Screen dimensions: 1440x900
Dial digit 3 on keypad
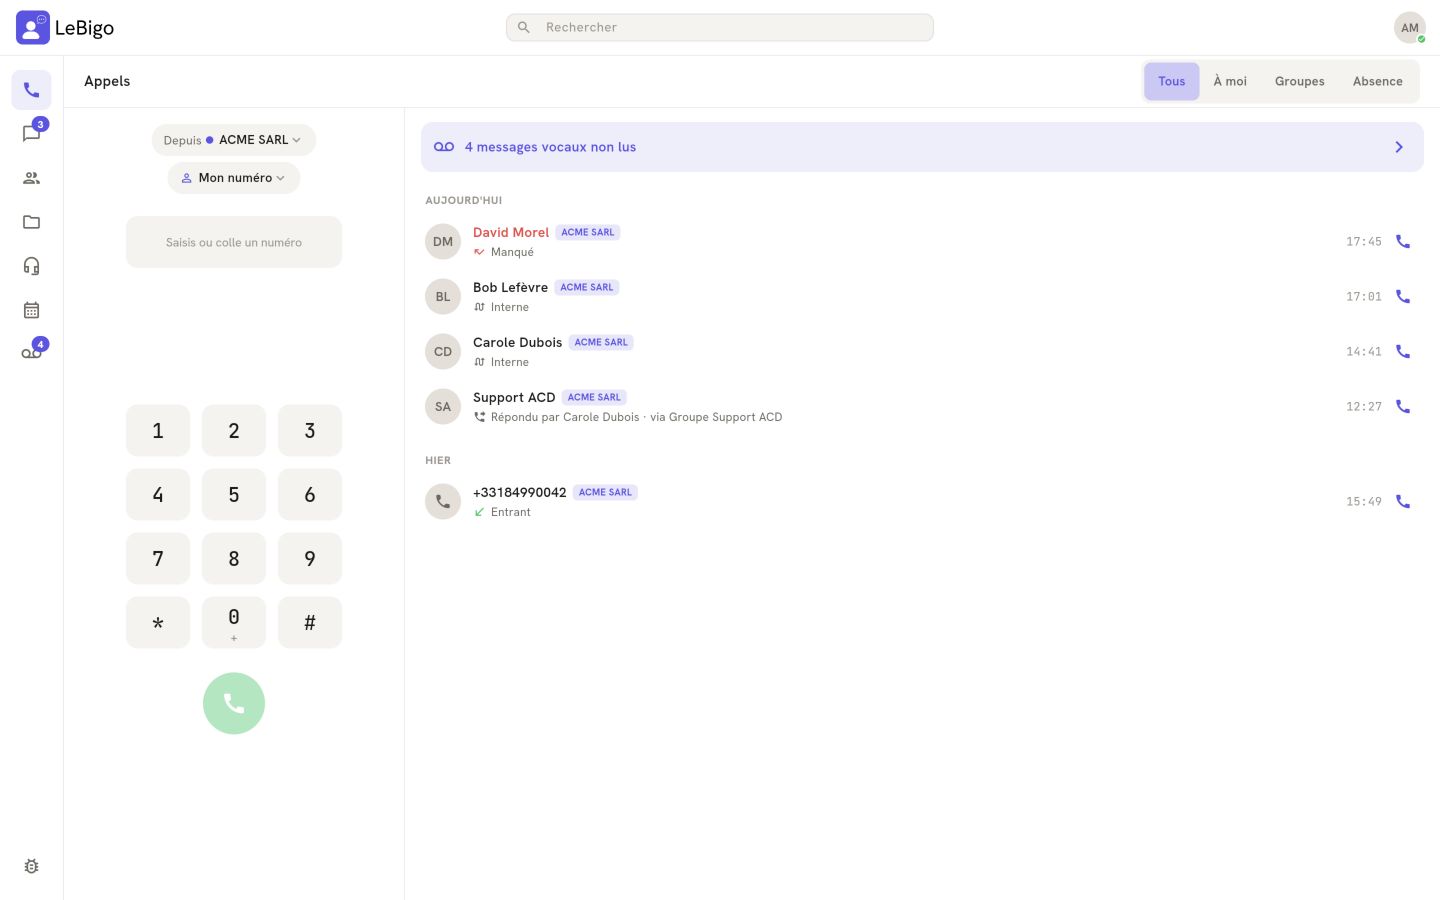[310, 431]
